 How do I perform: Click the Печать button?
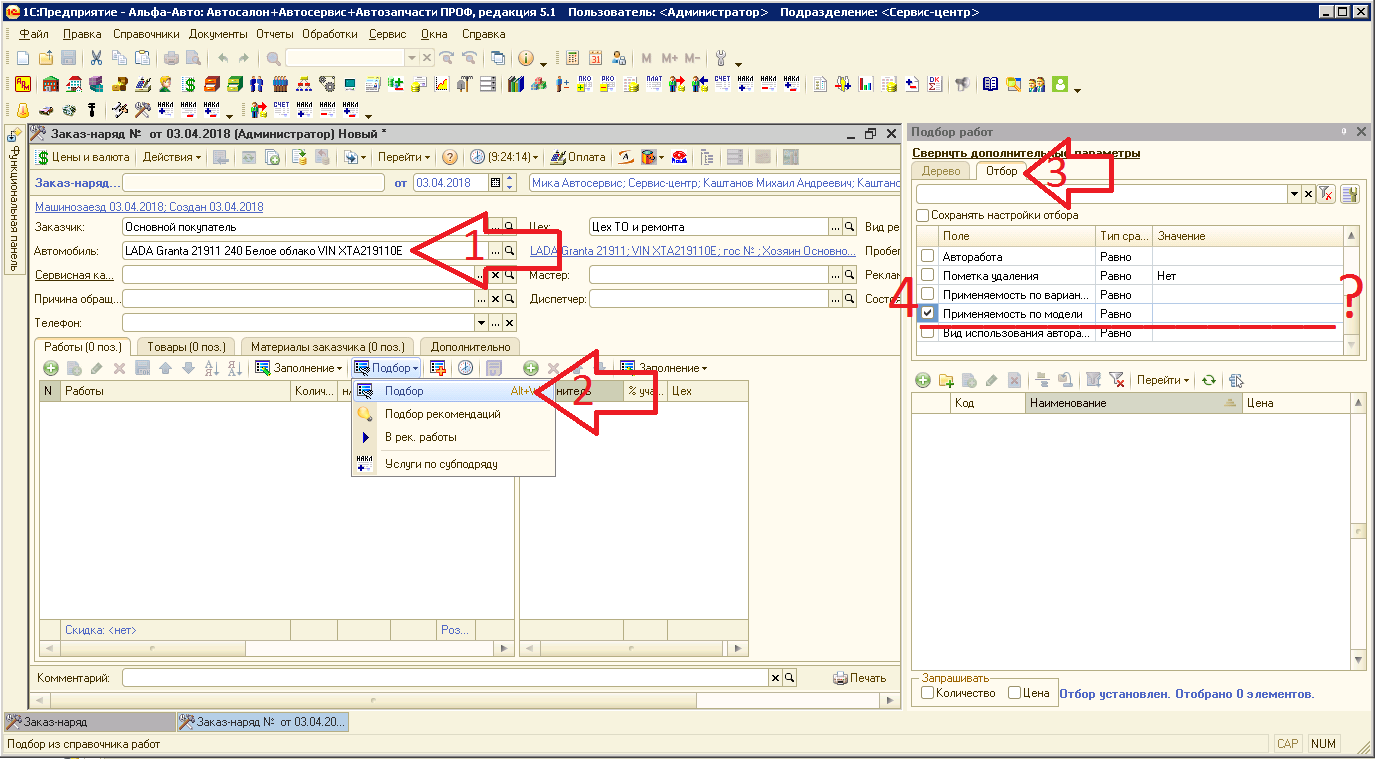pos(860,678)
